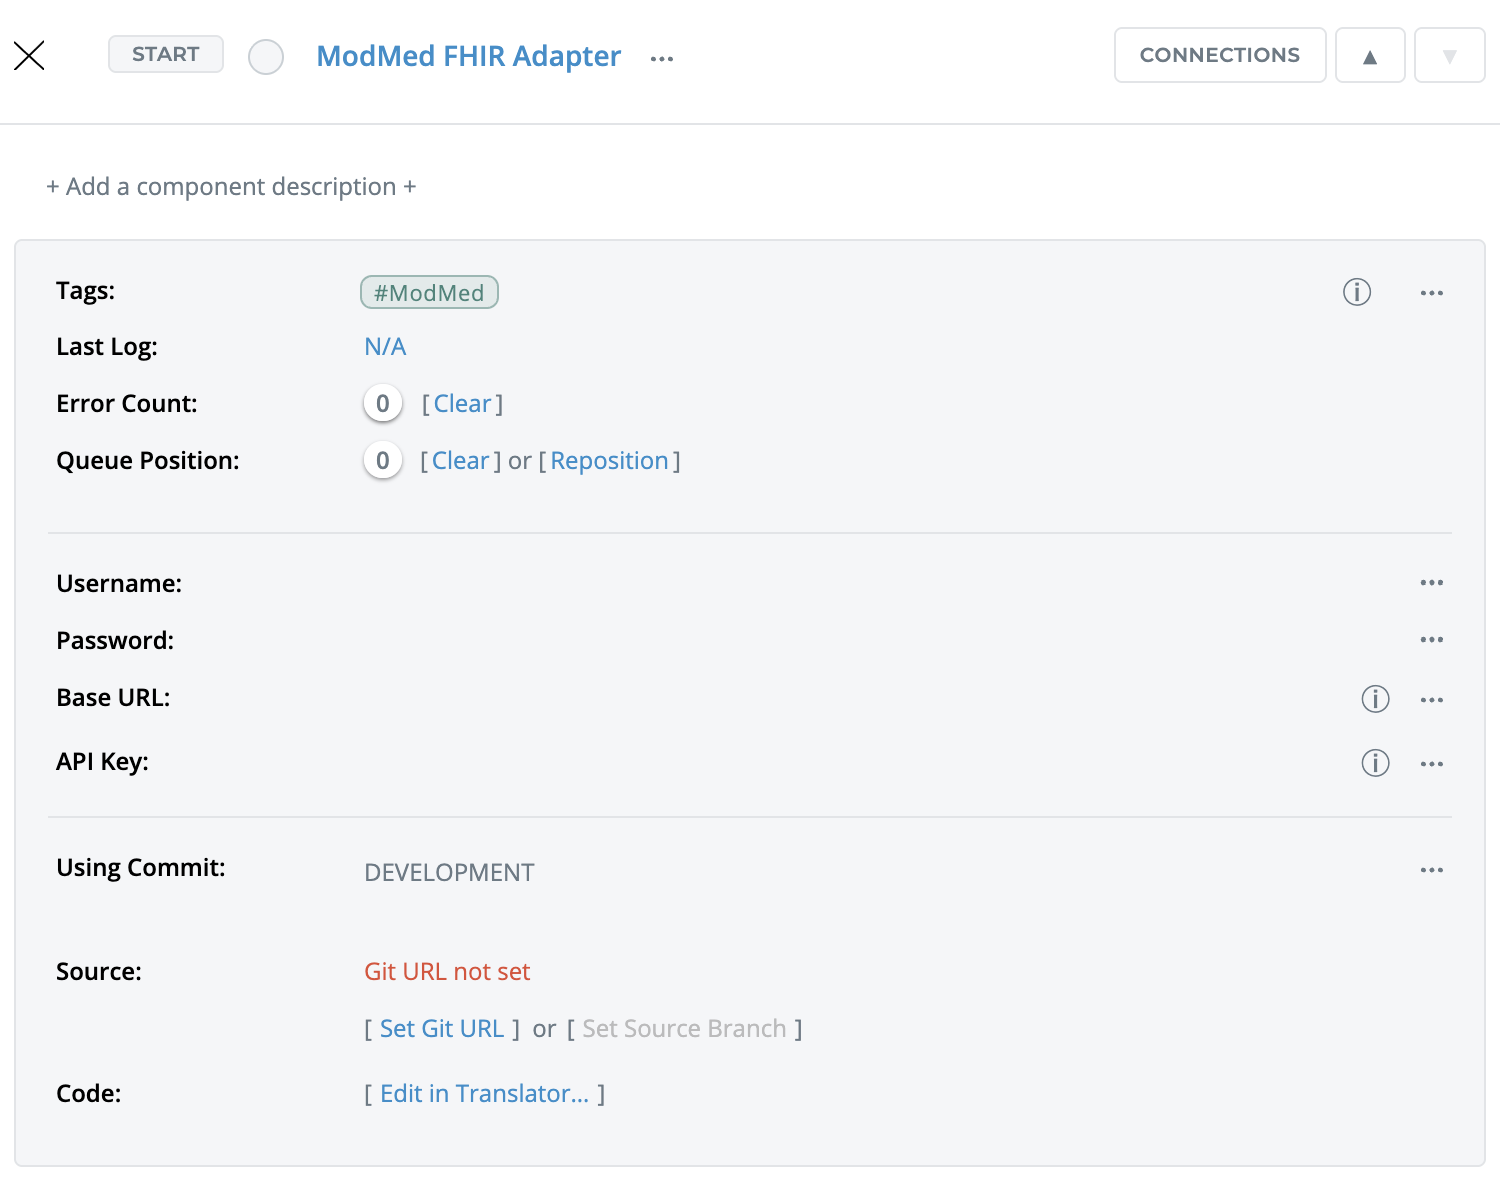Open ellipsis menu in Tags row

[x=1431, y=293]
